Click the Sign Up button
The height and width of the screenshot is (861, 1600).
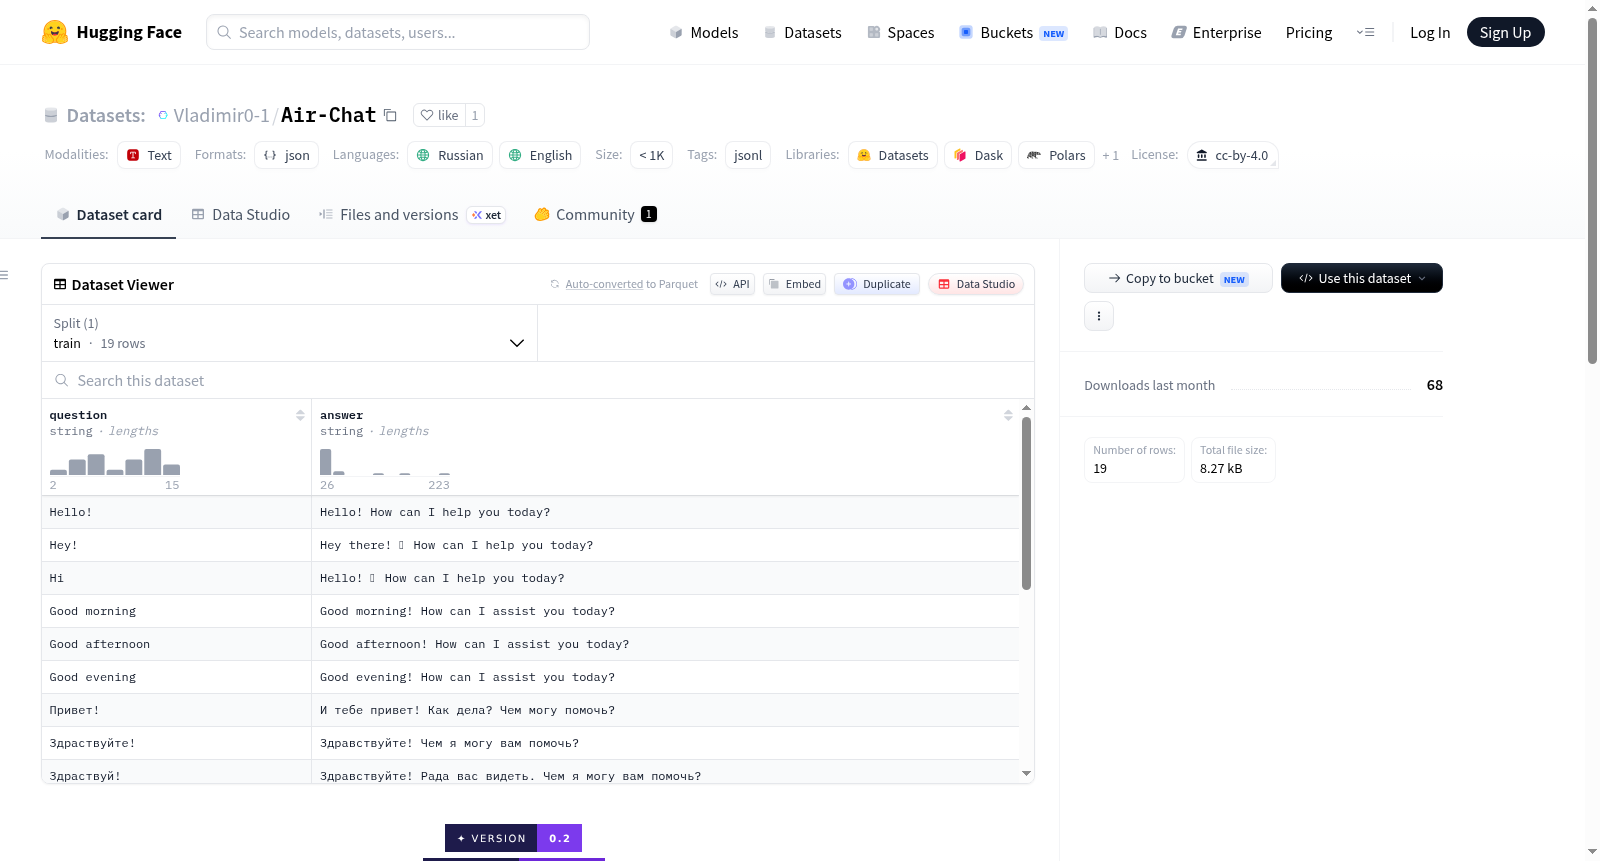click(x=1505, y=32)
